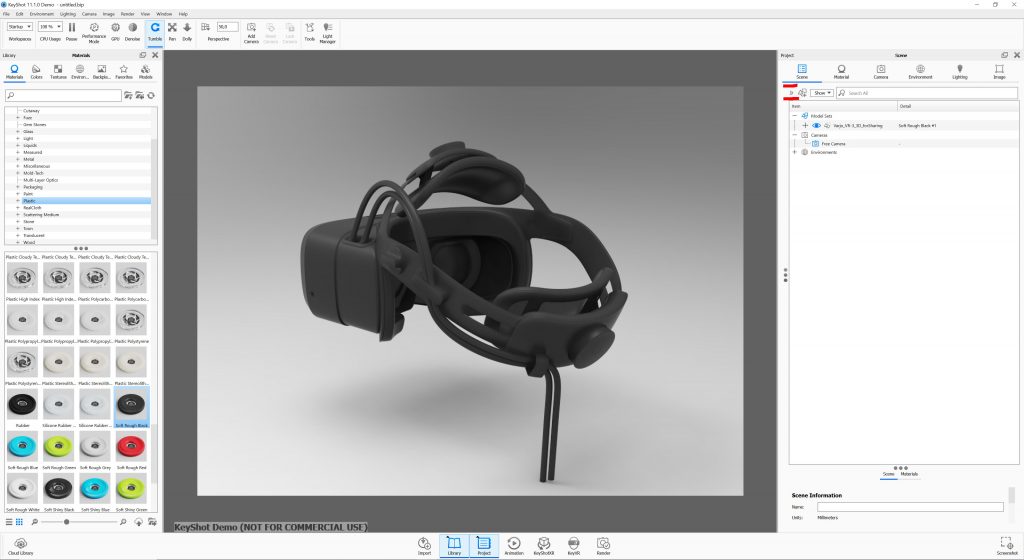The width and height of the screenshot is (1024, 560).
Task: Click the Import button
Action: point(424,545)
